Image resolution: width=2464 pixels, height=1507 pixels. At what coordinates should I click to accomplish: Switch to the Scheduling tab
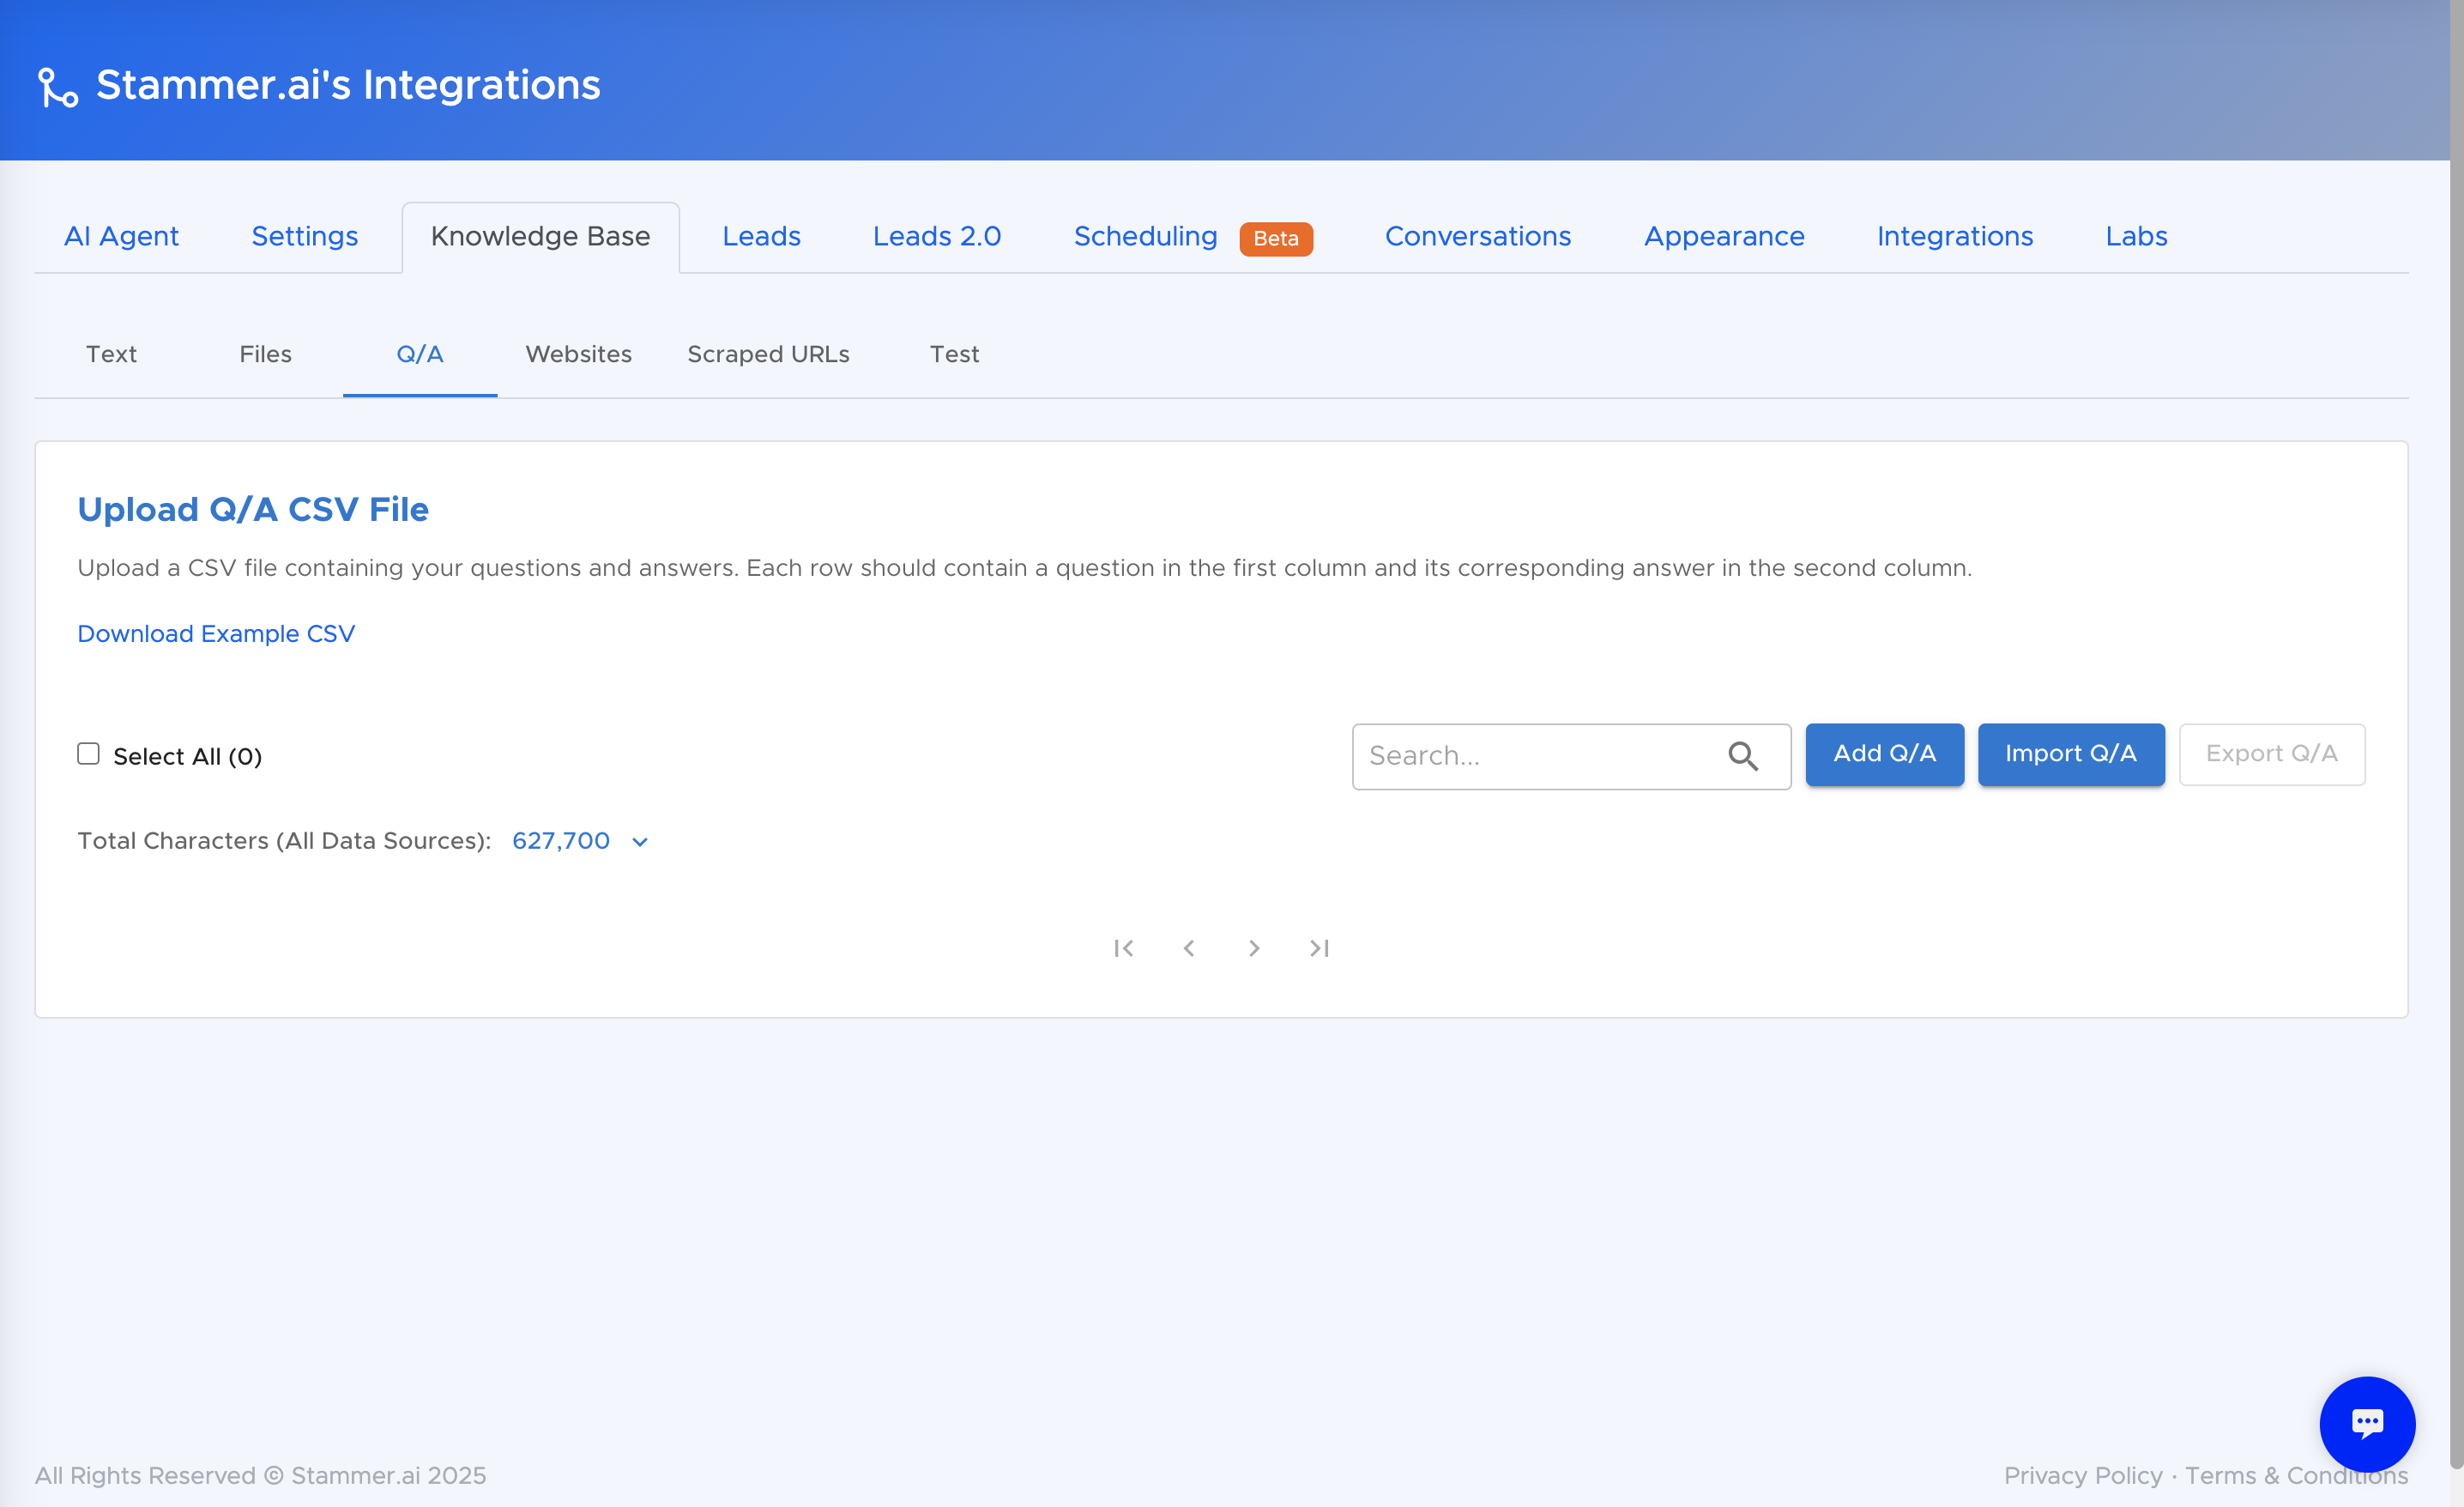tap(1146, 236)
